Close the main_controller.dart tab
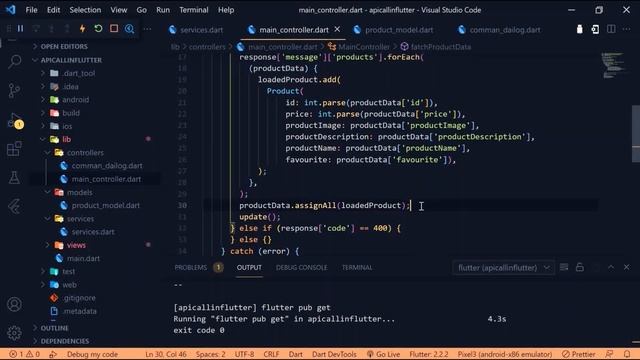This screenshot has height=360, width=640. click(x=337, y=29)
